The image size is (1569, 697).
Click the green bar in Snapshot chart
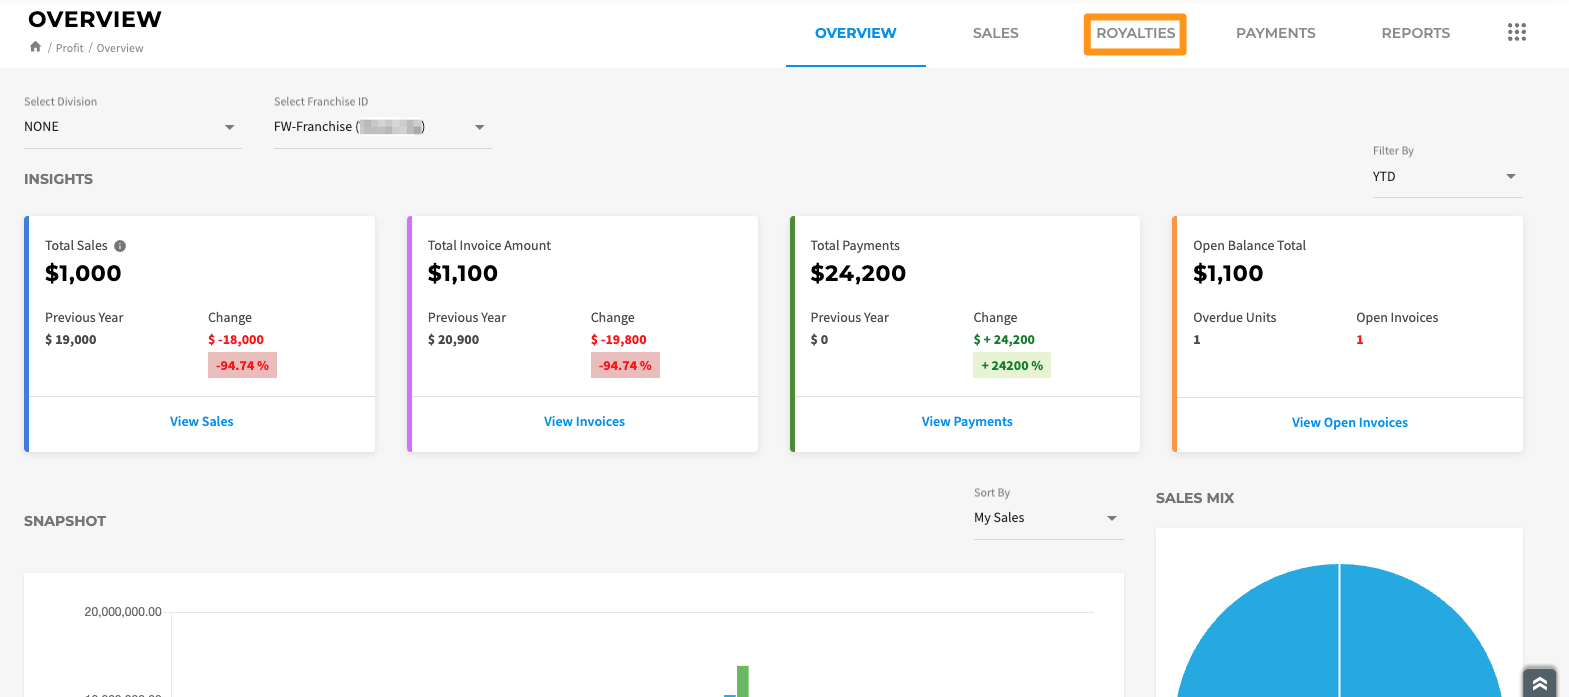(743, 681)
